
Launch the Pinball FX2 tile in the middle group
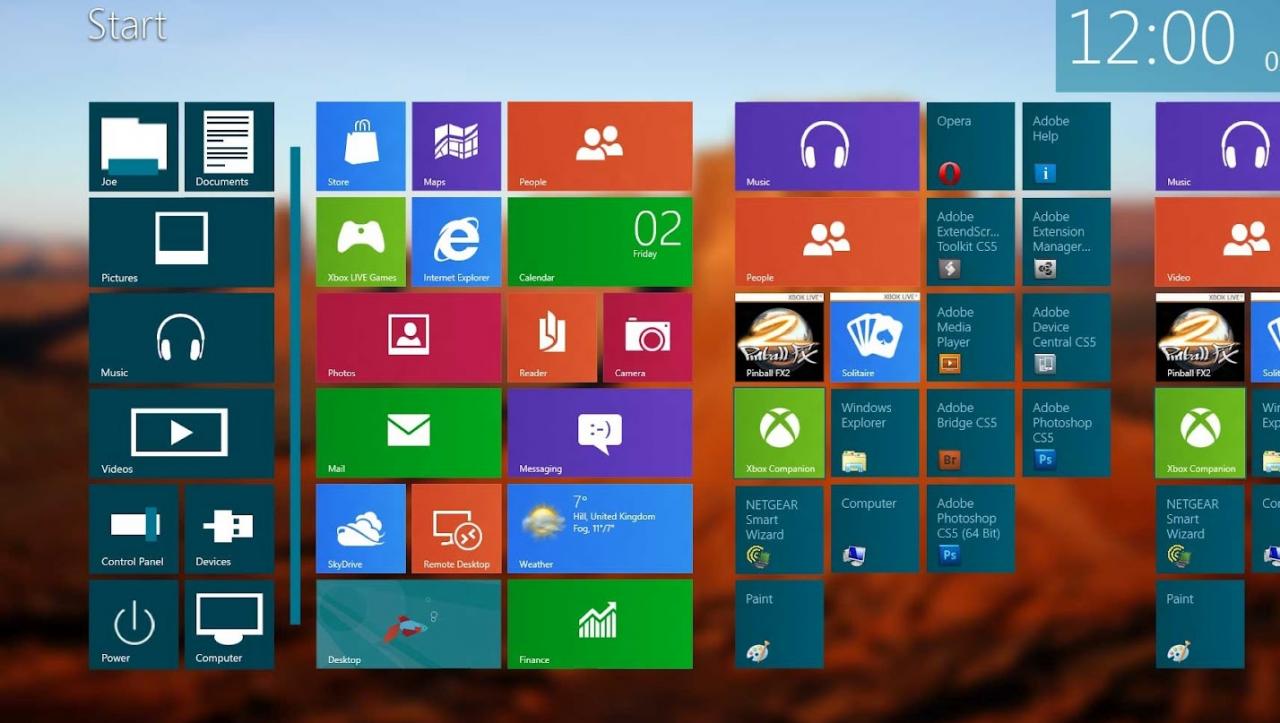click(x=779, y=337)
